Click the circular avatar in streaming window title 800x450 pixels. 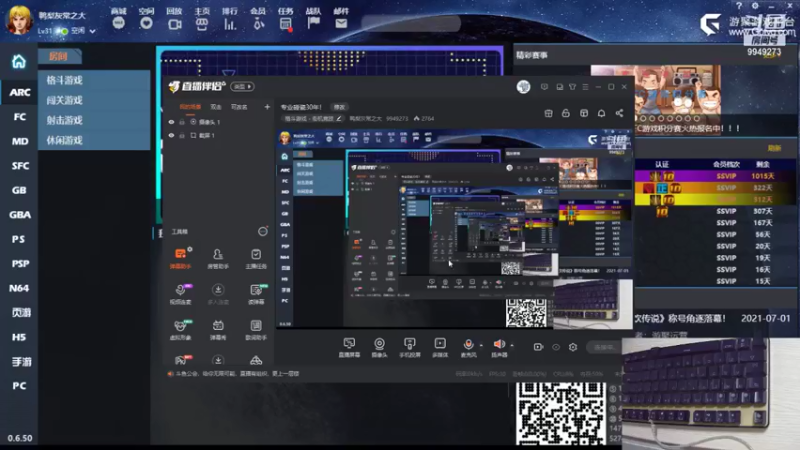pyautogui.click(x=523, y=87)
